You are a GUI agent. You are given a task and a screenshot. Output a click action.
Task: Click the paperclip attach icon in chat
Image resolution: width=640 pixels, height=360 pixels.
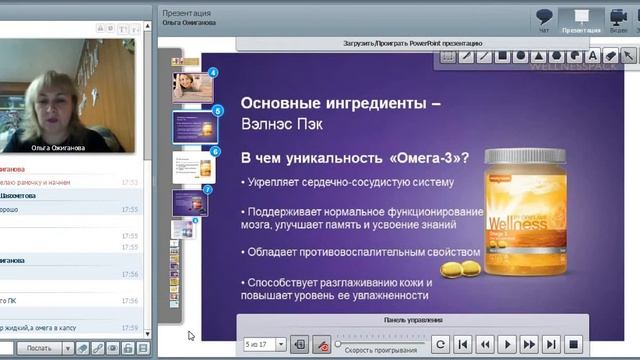tap(82, 348)
